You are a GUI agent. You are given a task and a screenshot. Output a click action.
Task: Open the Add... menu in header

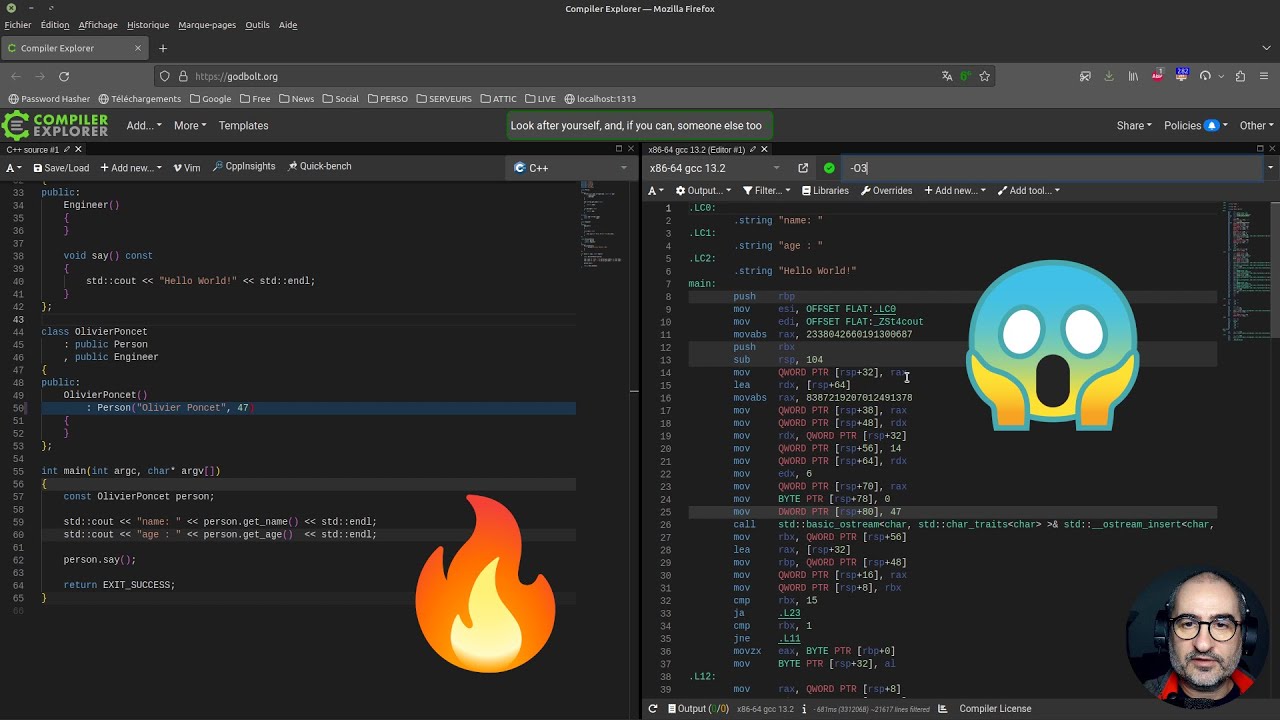tap(144, 126)
